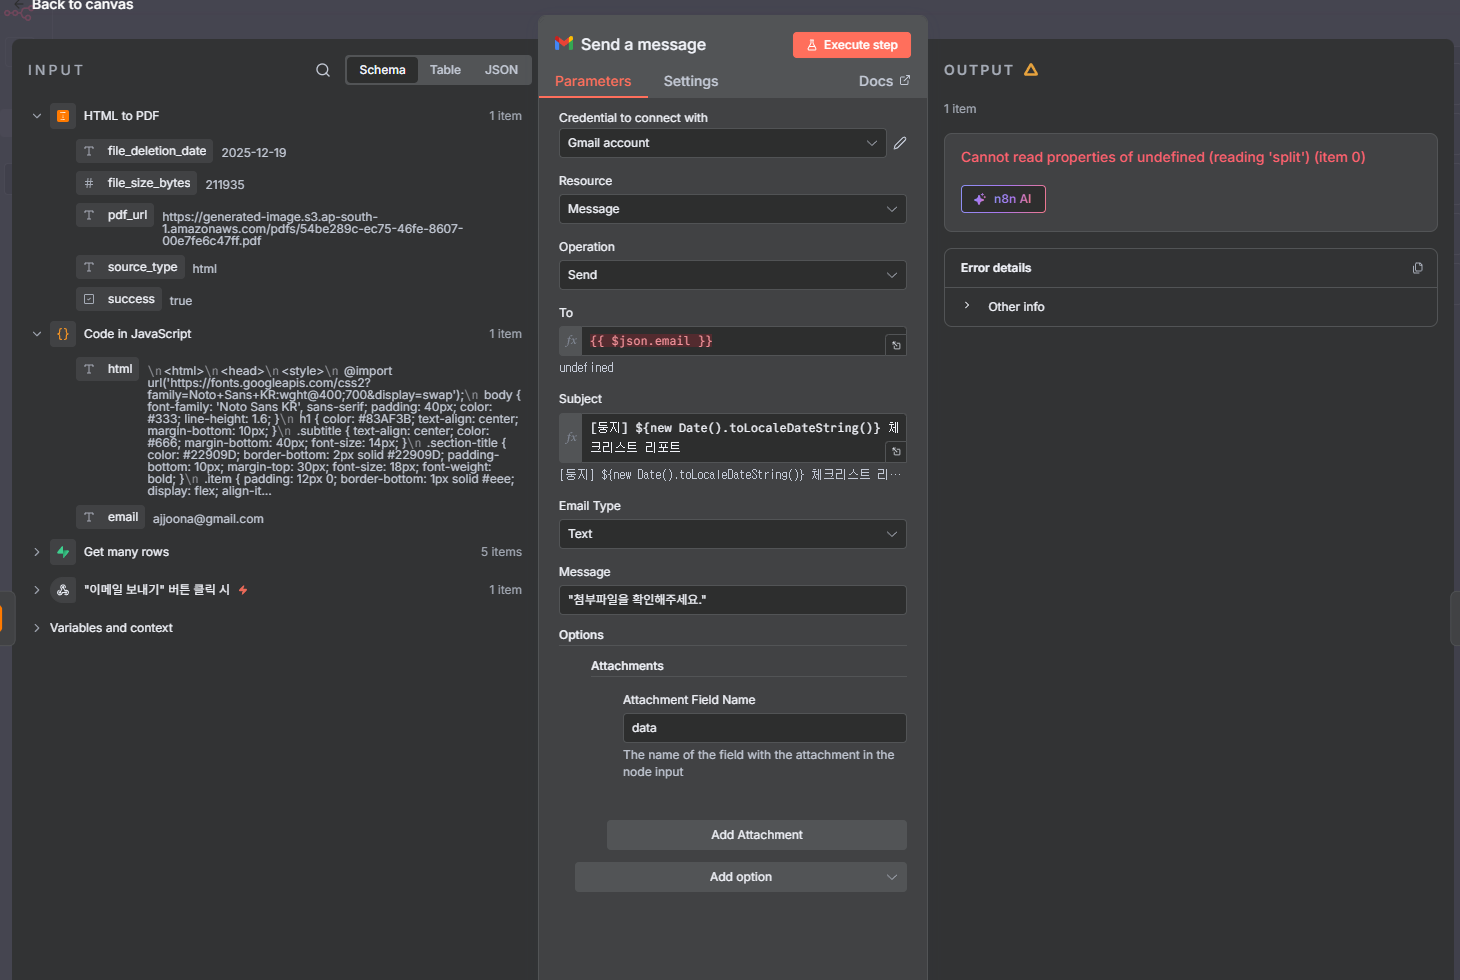Click the output warning triangle icon
Viewport: 1460px width, 980px height.
1031,70
